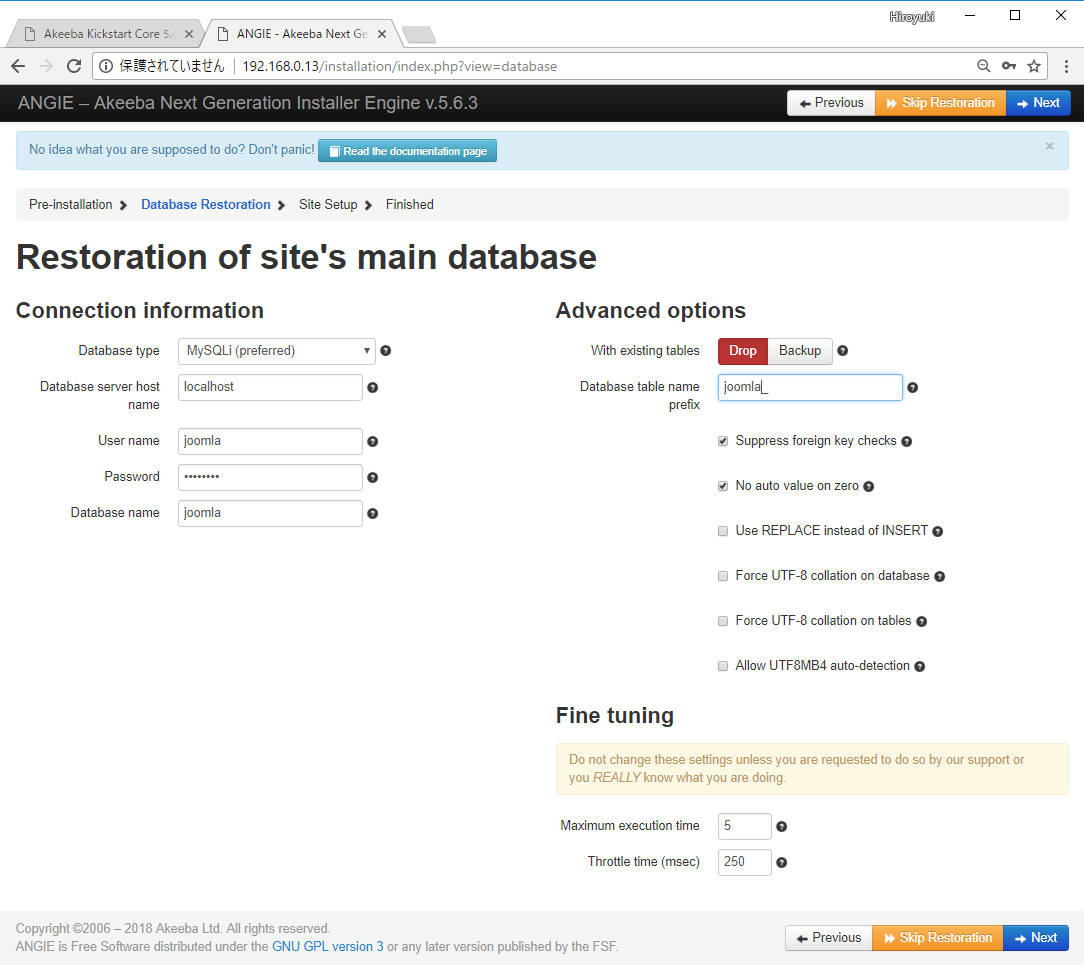Screen dimensions: 1084x965
Task: Click help icon next to Password field
Action: point(373,477)
